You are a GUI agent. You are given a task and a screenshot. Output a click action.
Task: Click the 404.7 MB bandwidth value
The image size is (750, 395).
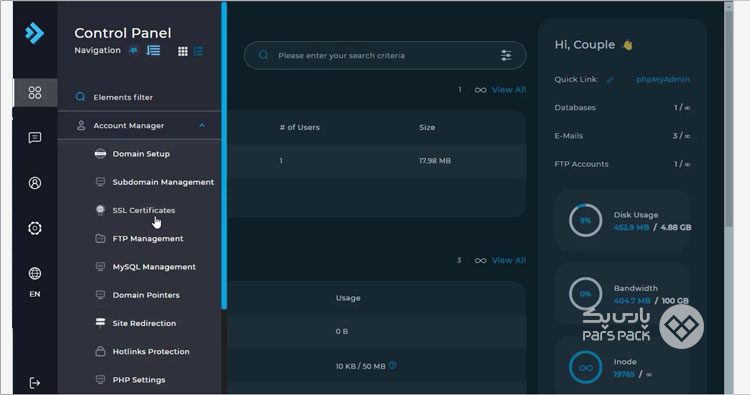point(632,301)
